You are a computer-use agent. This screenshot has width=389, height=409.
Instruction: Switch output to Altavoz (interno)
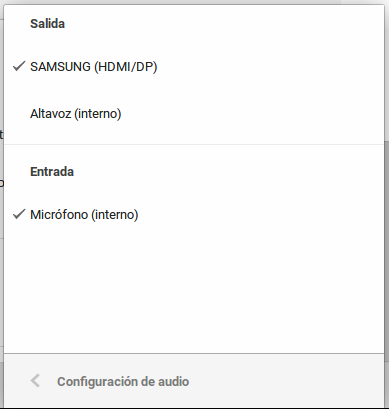pos(194,114)
